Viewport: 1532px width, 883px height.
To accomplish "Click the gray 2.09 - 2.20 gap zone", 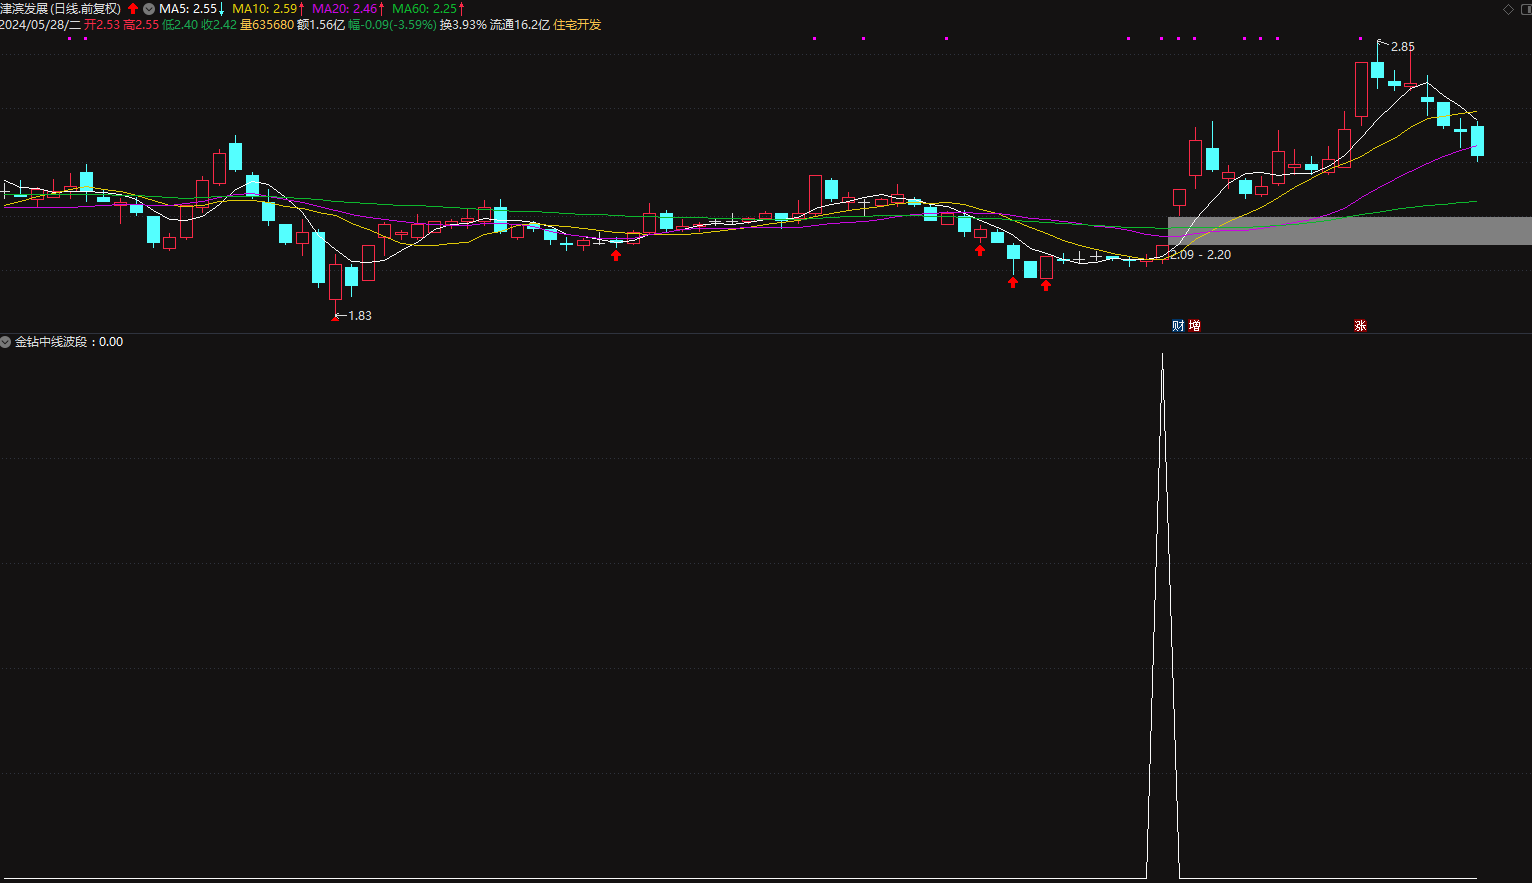I will click(x=1350, y=231).
